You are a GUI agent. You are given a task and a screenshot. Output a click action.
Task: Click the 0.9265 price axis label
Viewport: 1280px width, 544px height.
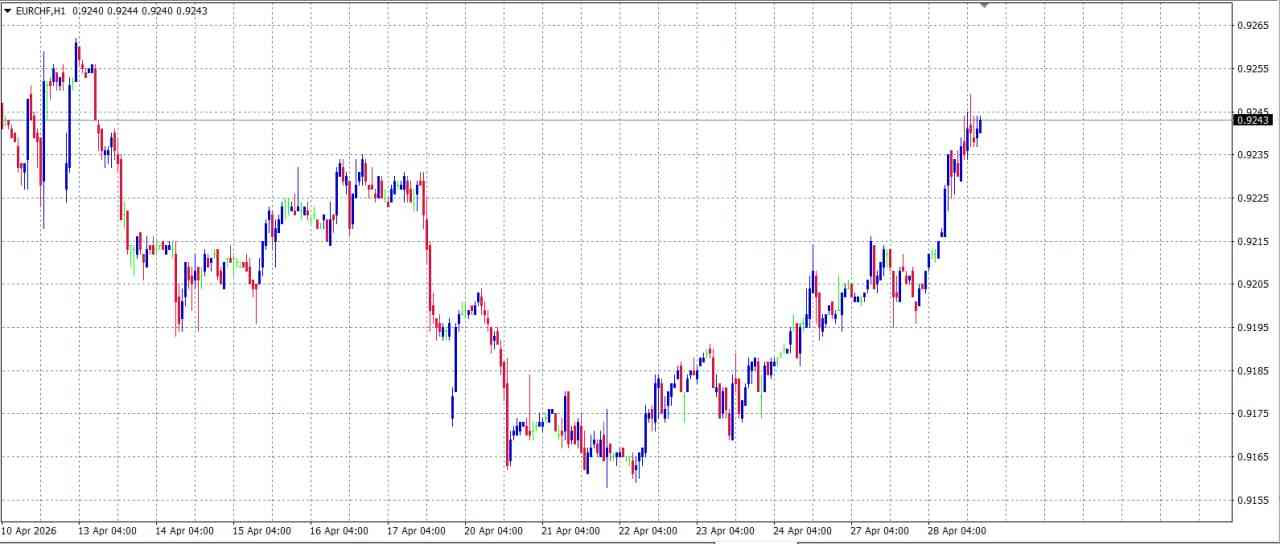(1253, 25)
